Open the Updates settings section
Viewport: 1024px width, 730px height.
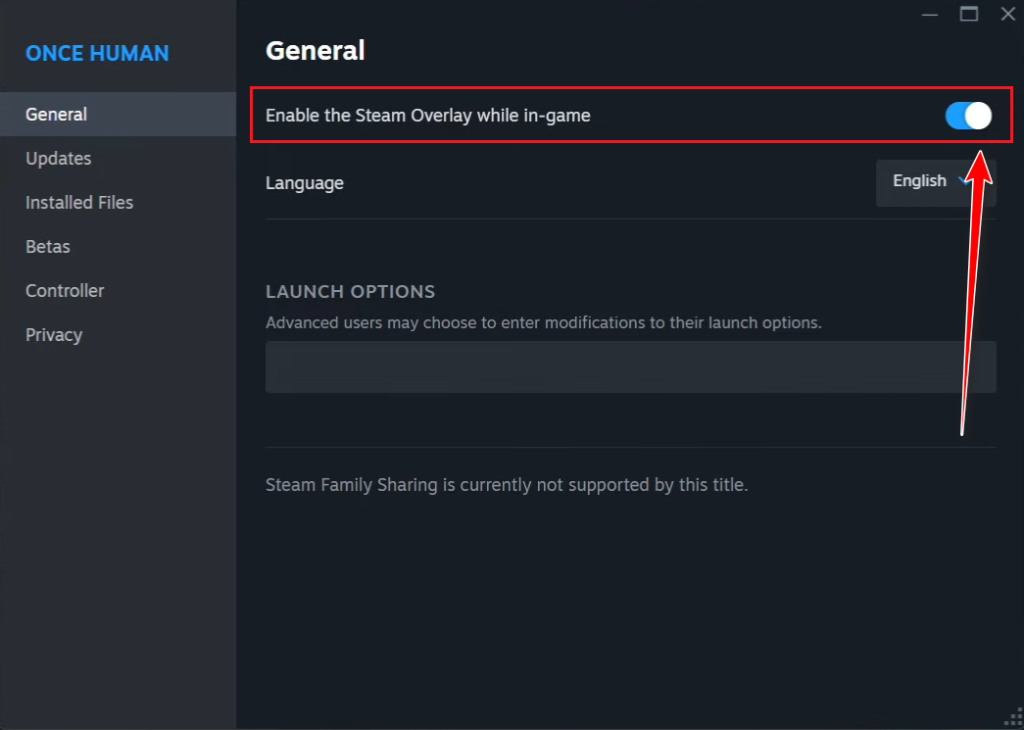(x=58, y=158)
